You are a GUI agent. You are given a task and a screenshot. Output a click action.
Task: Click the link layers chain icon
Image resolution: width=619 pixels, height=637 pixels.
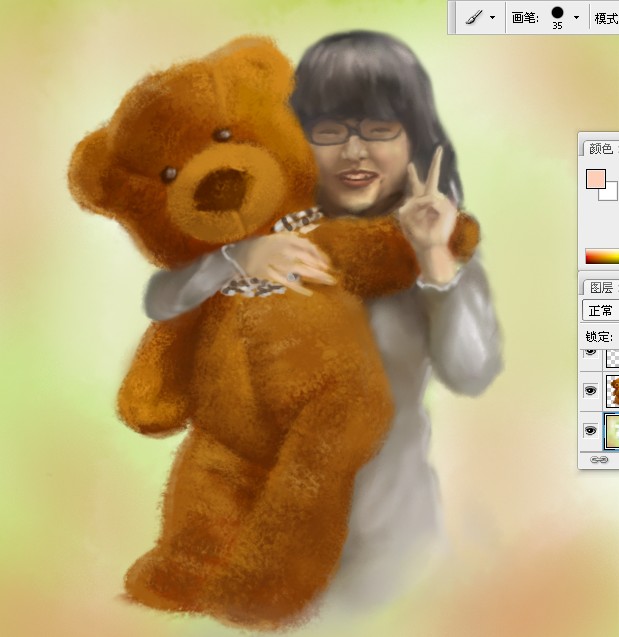(599, 460)
